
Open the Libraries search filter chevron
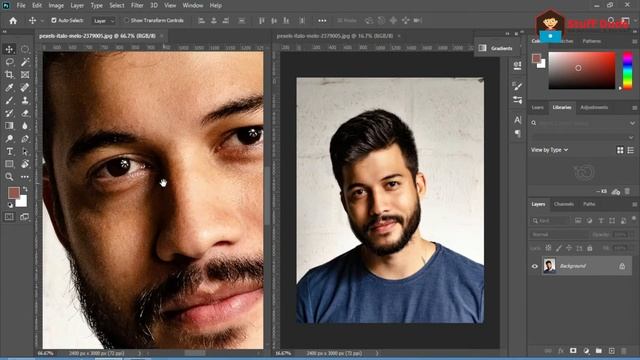(632, 123)
